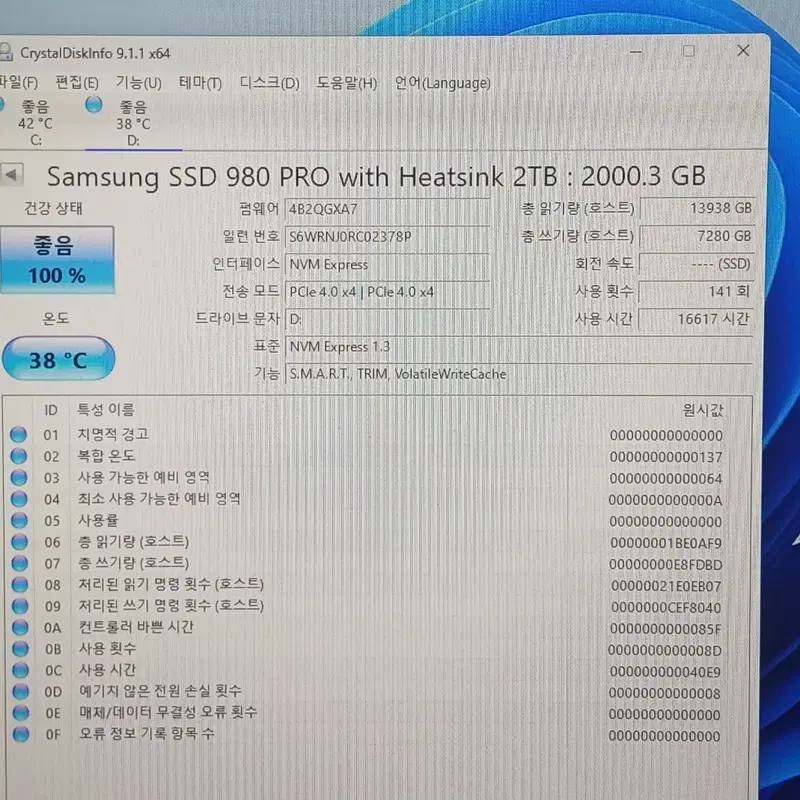Select the 치명적 경고 attribute row
This screenshot has height=800, width=800.
[x=378, y=435]
